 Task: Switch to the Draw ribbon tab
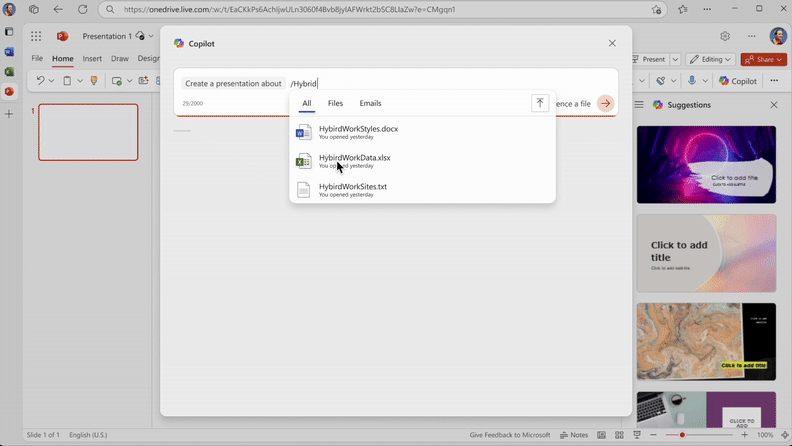coord(120,59)
